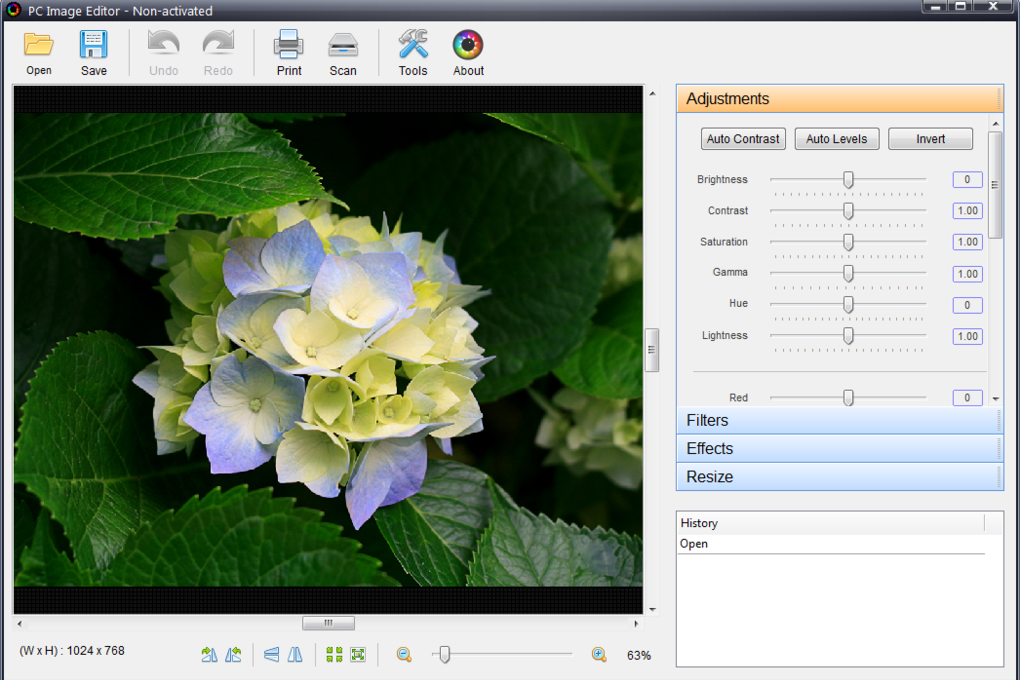The height and width of the screenshot is (680, 1020).
Task: Click the canvas vertical scrollbar thumb
Action: tap(652, 349)
